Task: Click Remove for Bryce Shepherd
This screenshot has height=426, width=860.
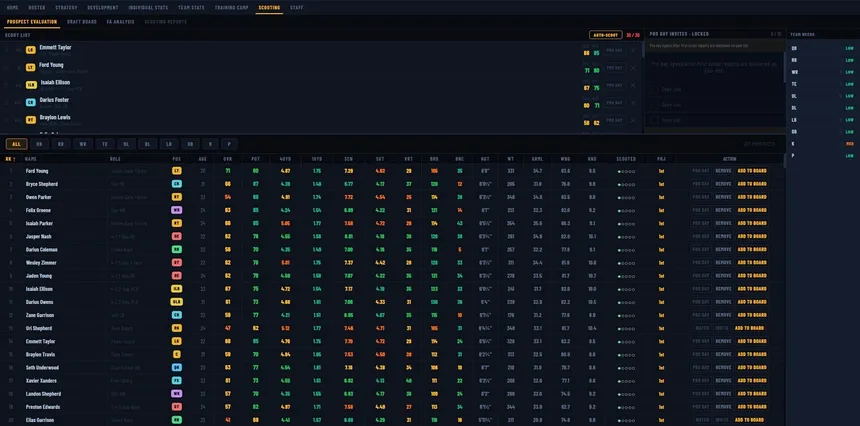Action: 723,184
